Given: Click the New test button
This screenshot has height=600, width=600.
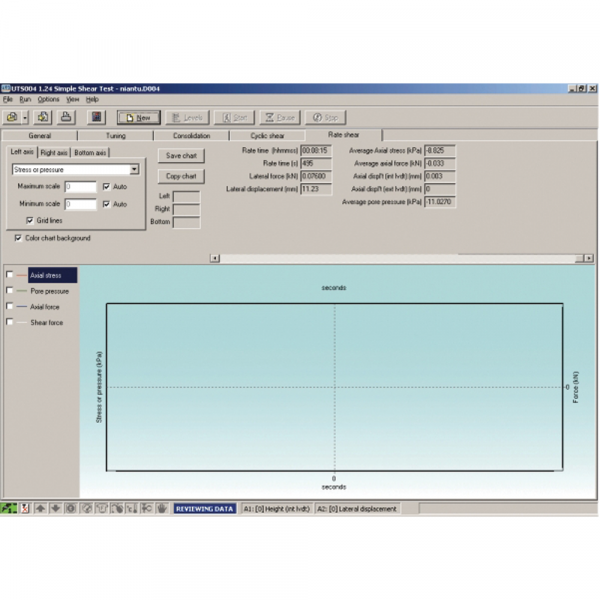Looking at the screenshot, I should 138,117.
